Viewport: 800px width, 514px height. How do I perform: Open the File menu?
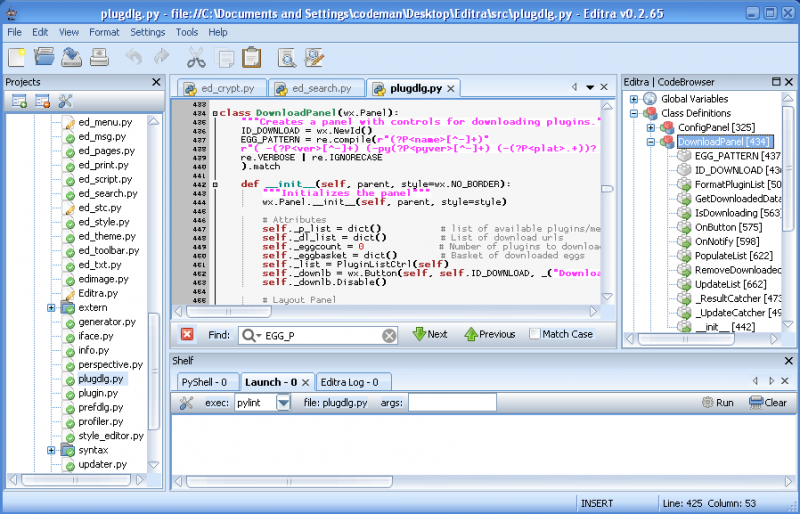click(x=14, y=32)
